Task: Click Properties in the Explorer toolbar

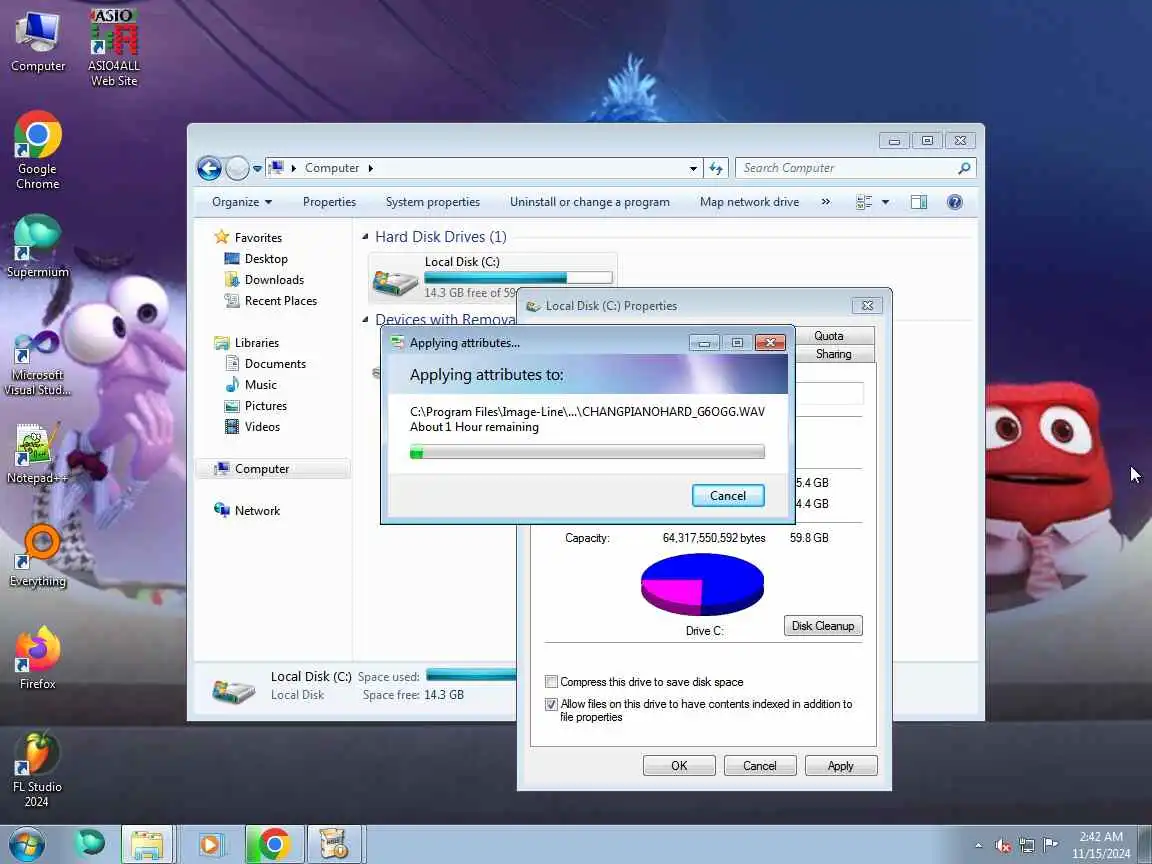Action: 329,202
